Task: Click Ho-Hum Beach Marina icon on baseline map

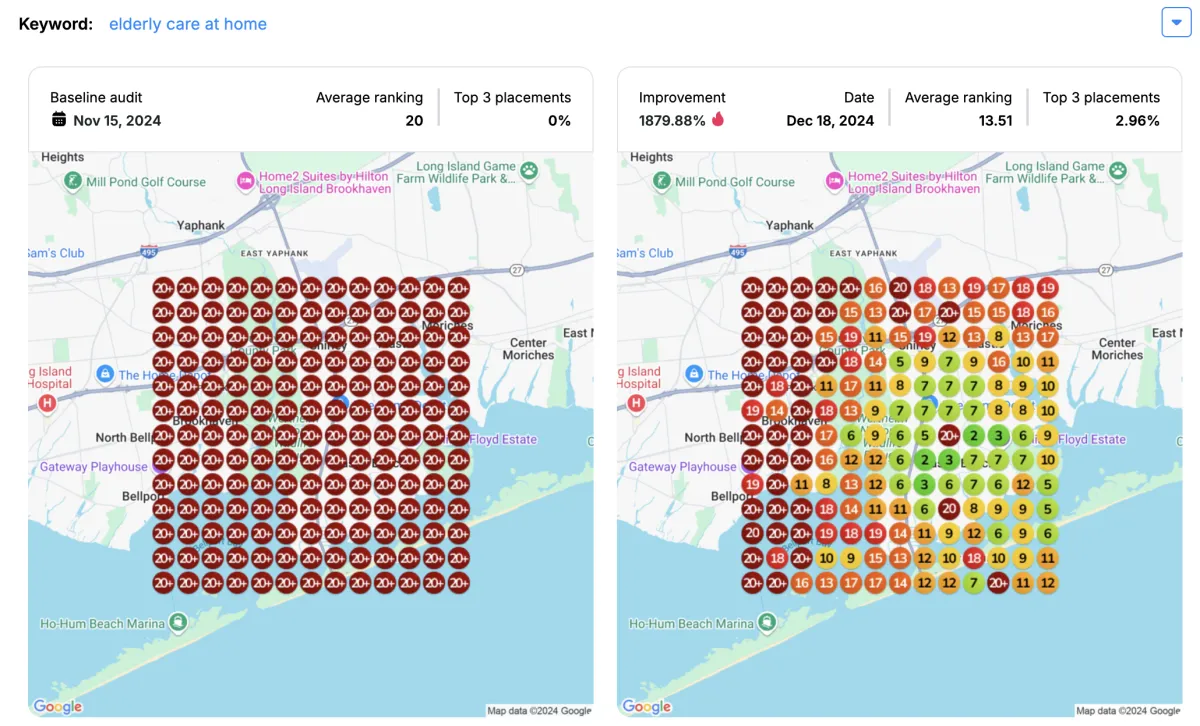Action: 178,623
